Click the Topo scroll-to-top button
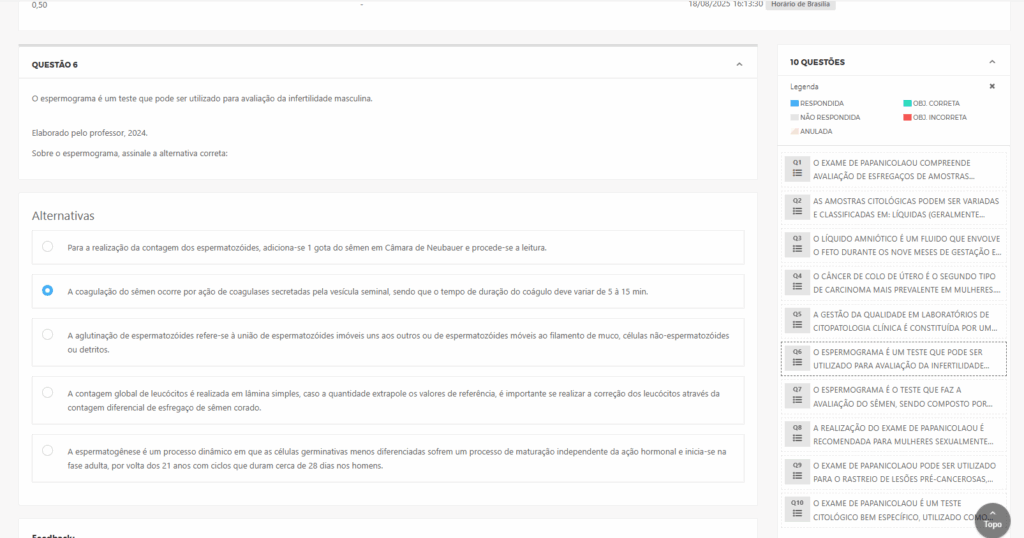 click(x=992, y=519)
